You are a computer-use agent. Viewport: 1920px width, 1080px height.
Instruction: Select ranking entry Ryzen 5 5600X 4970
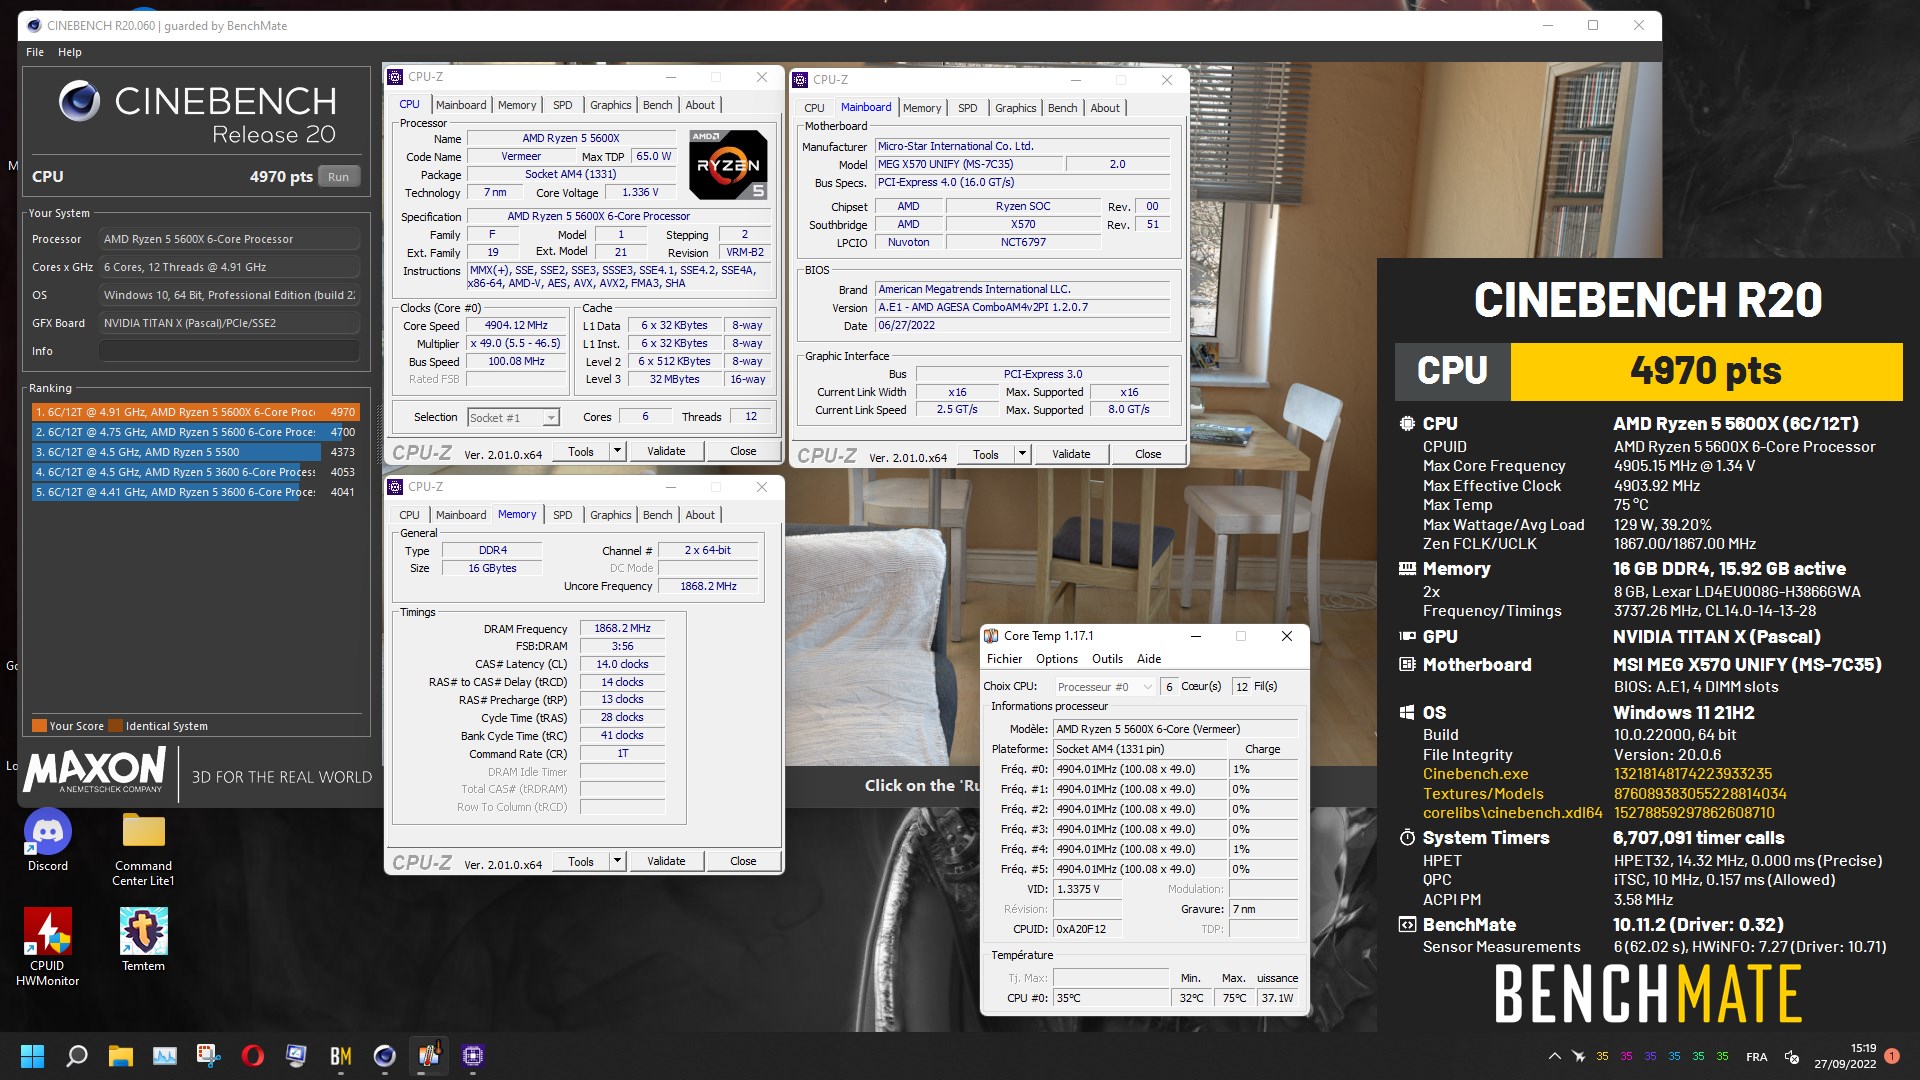click(x=195, y=412)
